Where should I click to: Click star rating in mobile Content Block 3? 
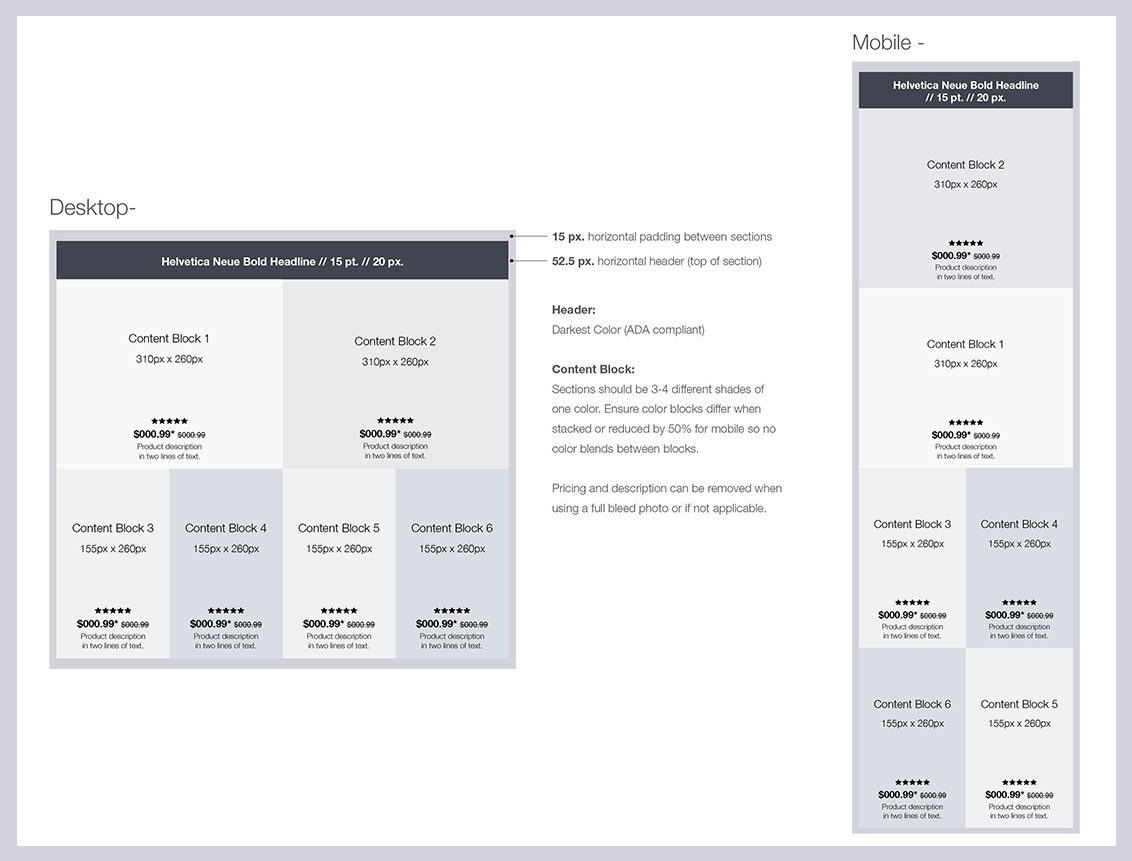coord(913,602)
